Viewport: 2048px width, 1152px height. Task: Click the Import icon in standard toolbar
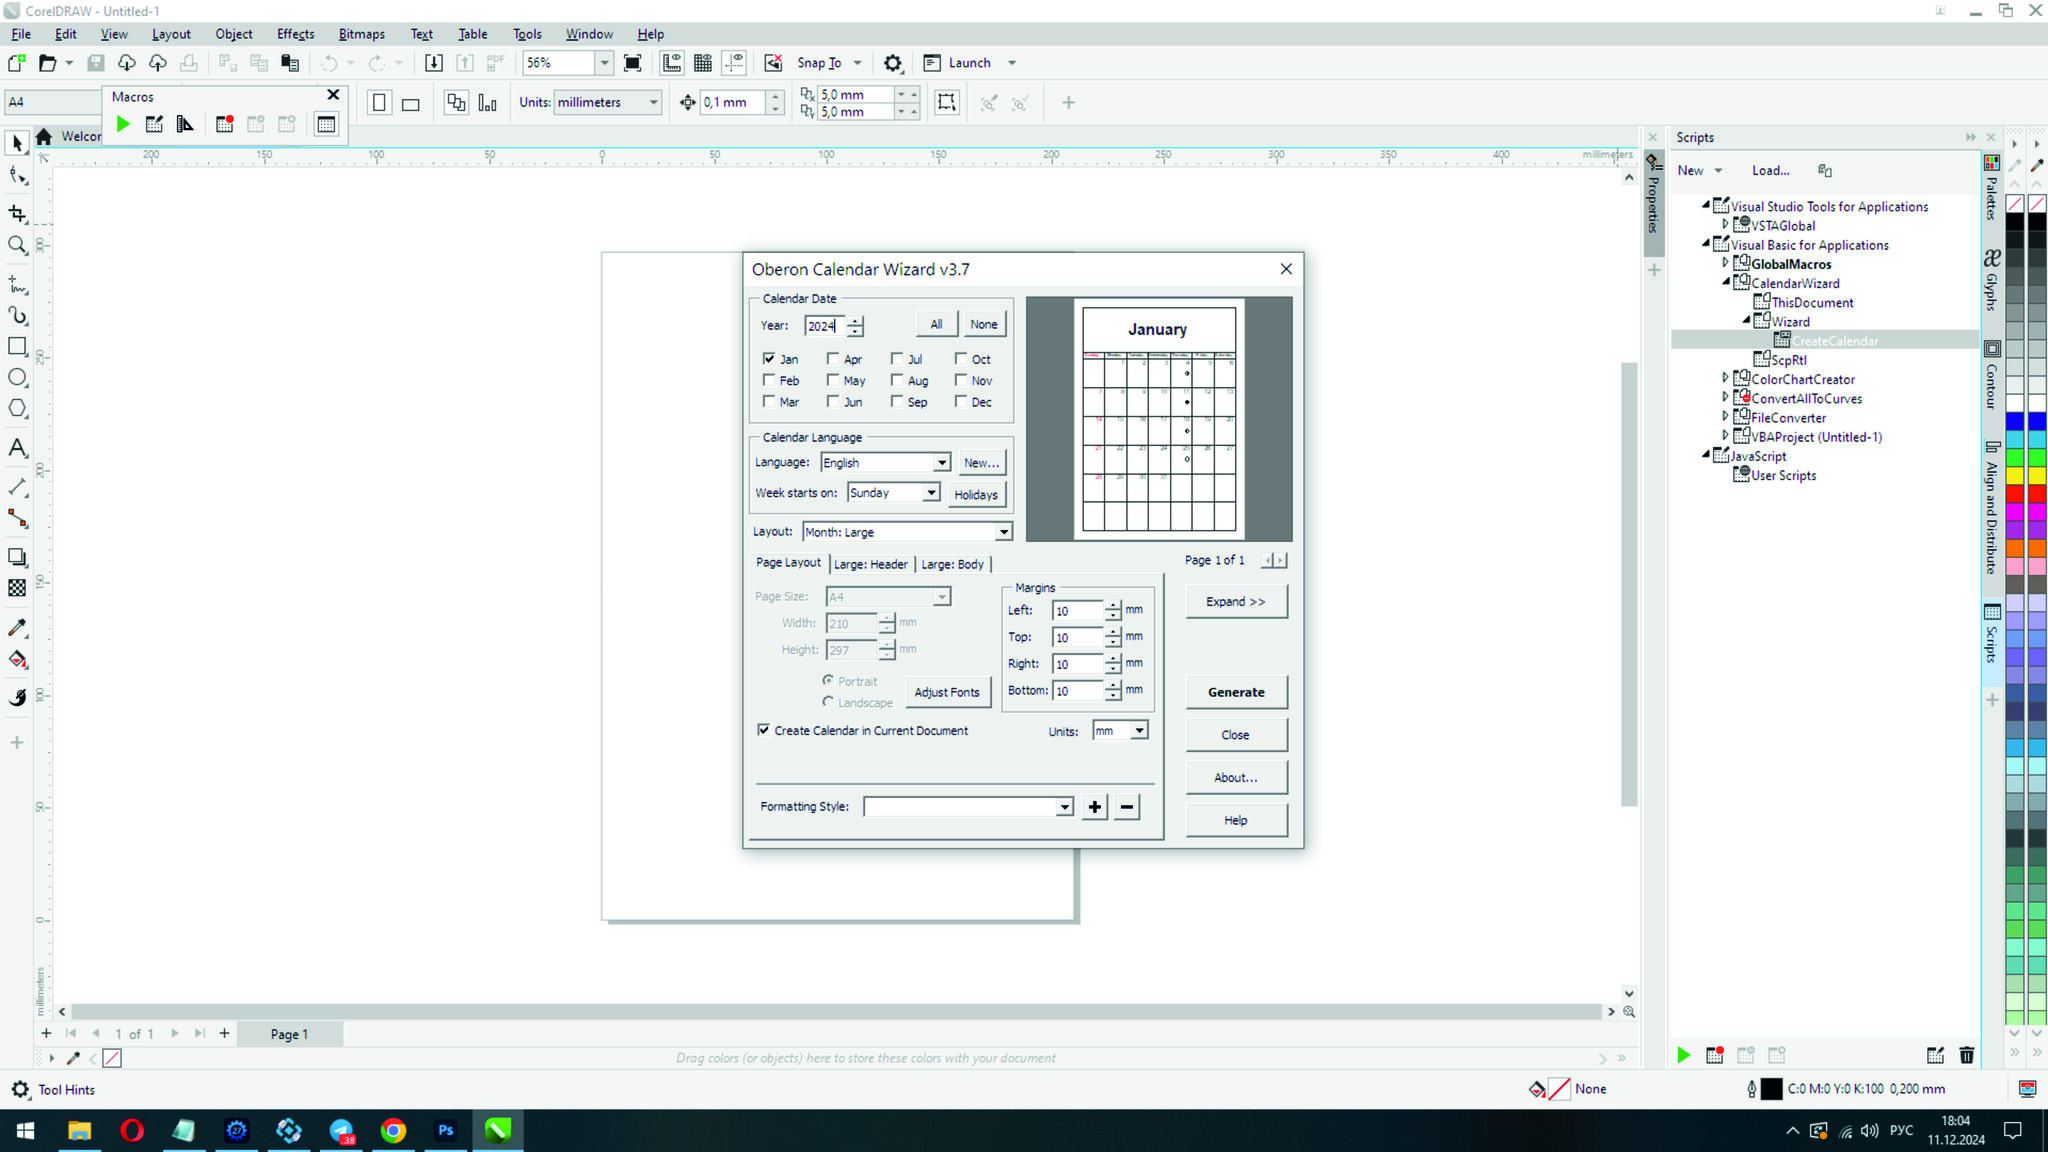[433, 63]
